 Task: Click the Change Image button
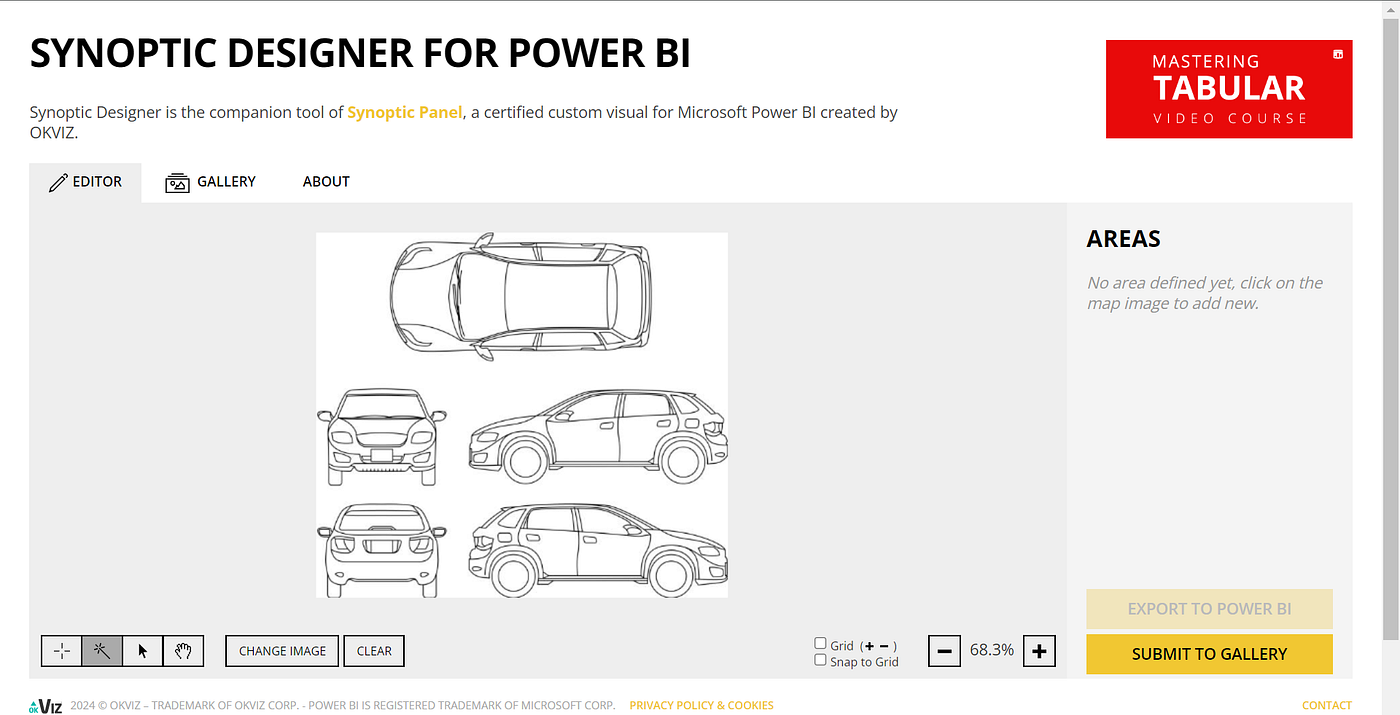[282, 651]
